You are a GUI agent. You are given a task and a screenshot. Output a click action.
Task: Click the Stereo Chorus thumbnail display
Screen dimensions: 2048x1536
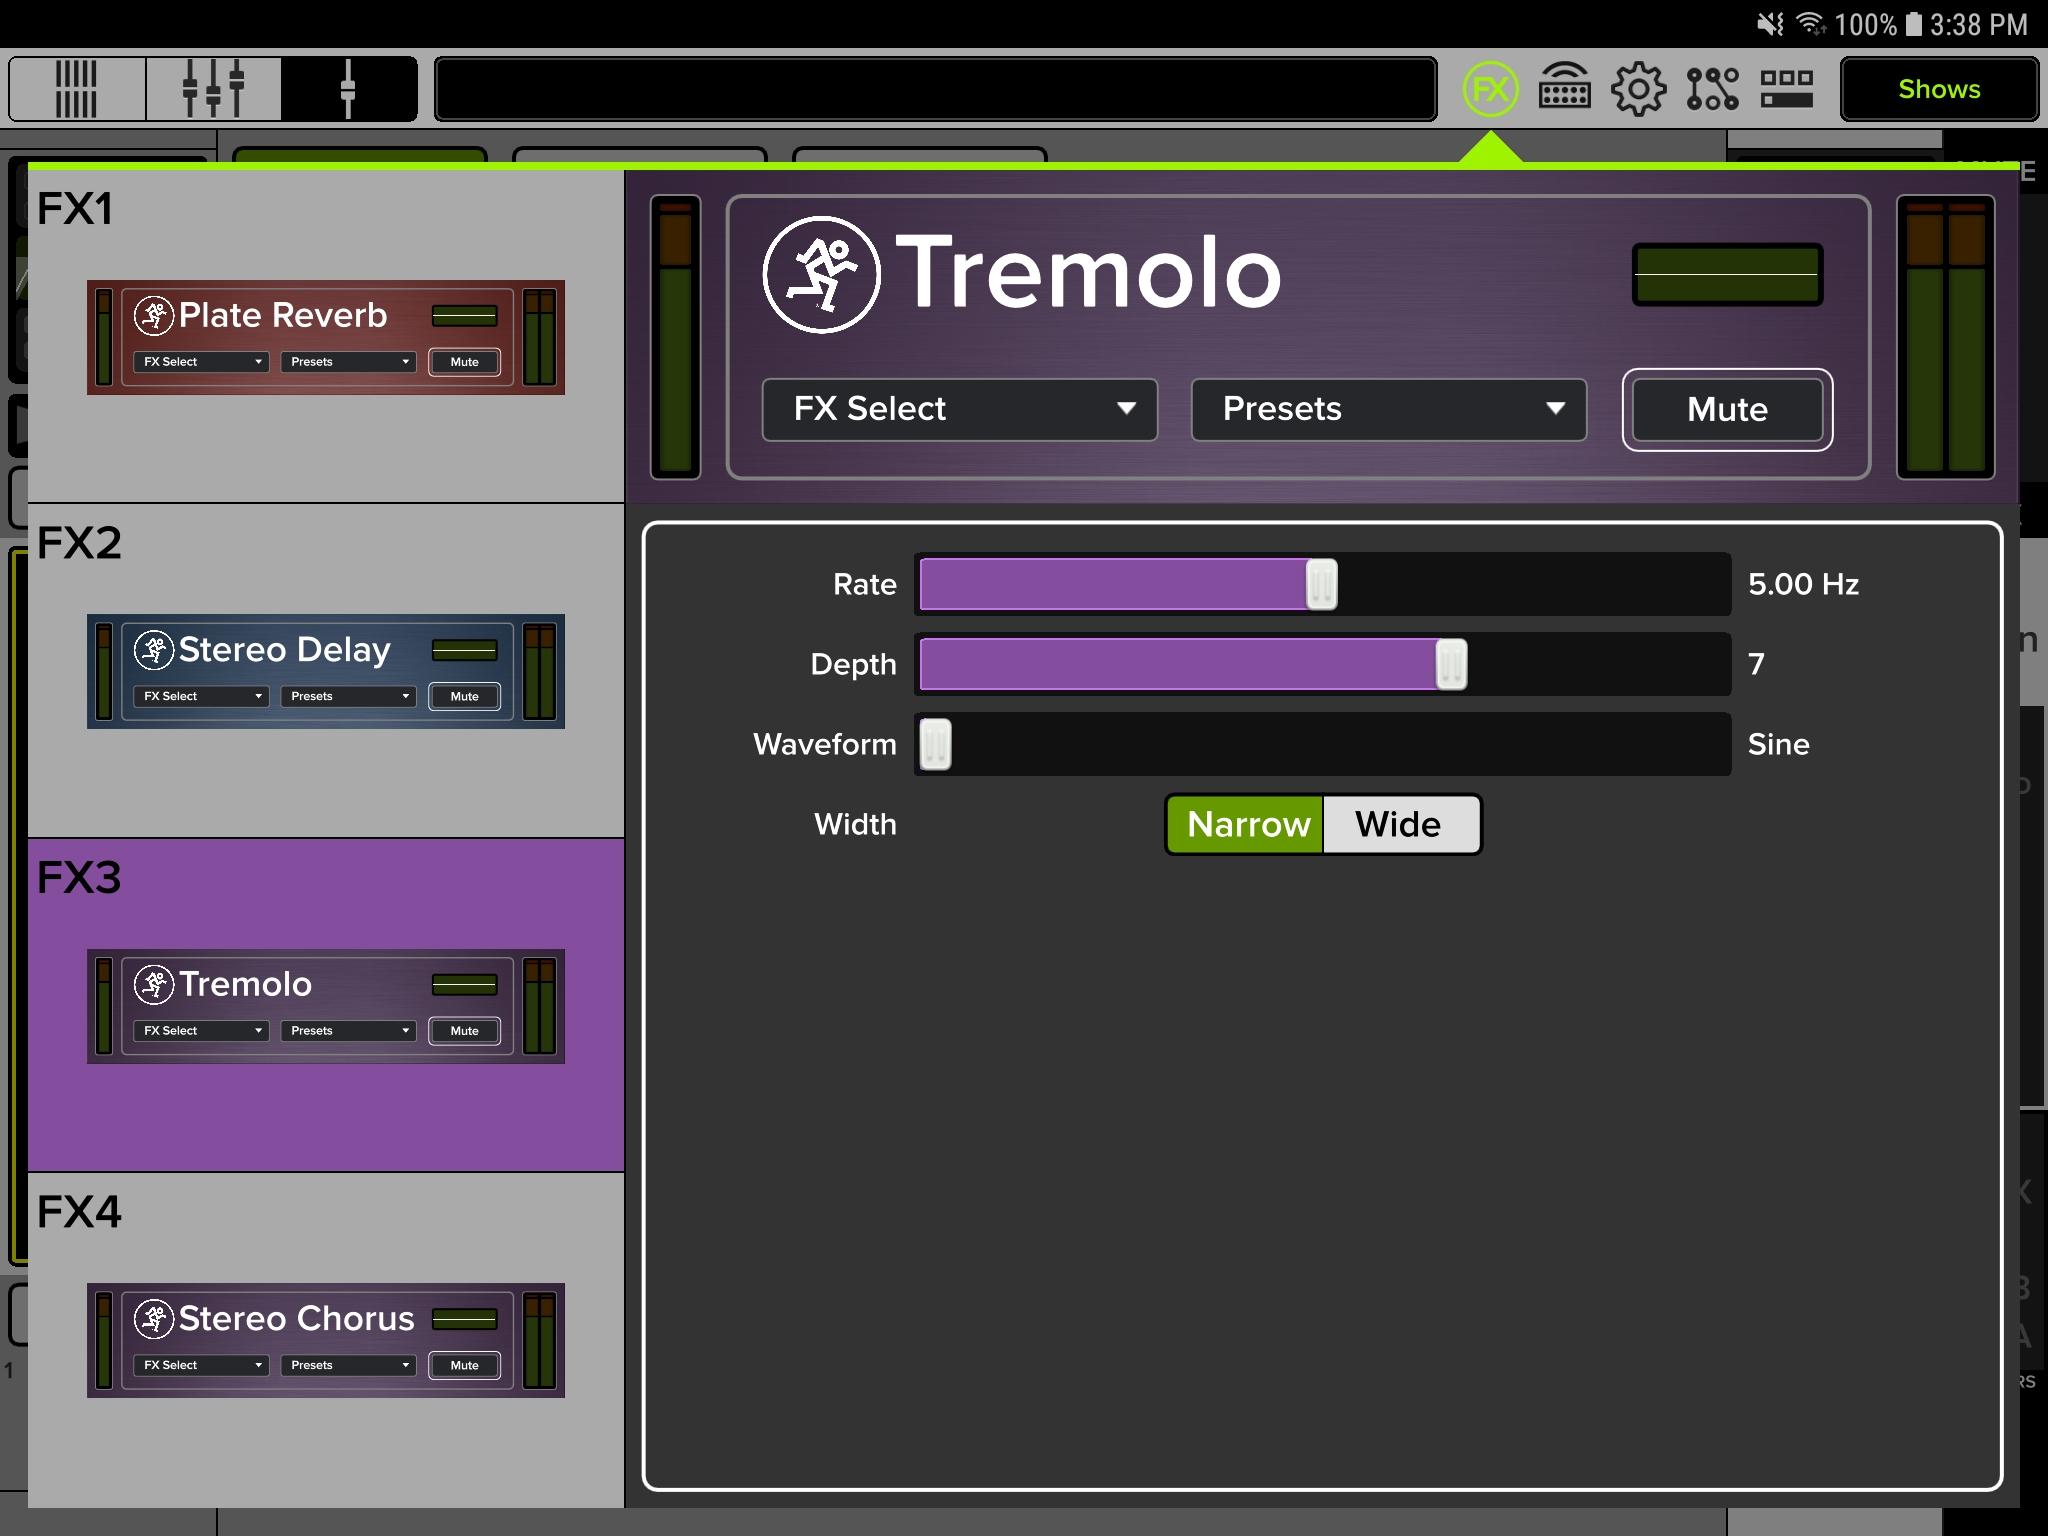click(464, 1319)
